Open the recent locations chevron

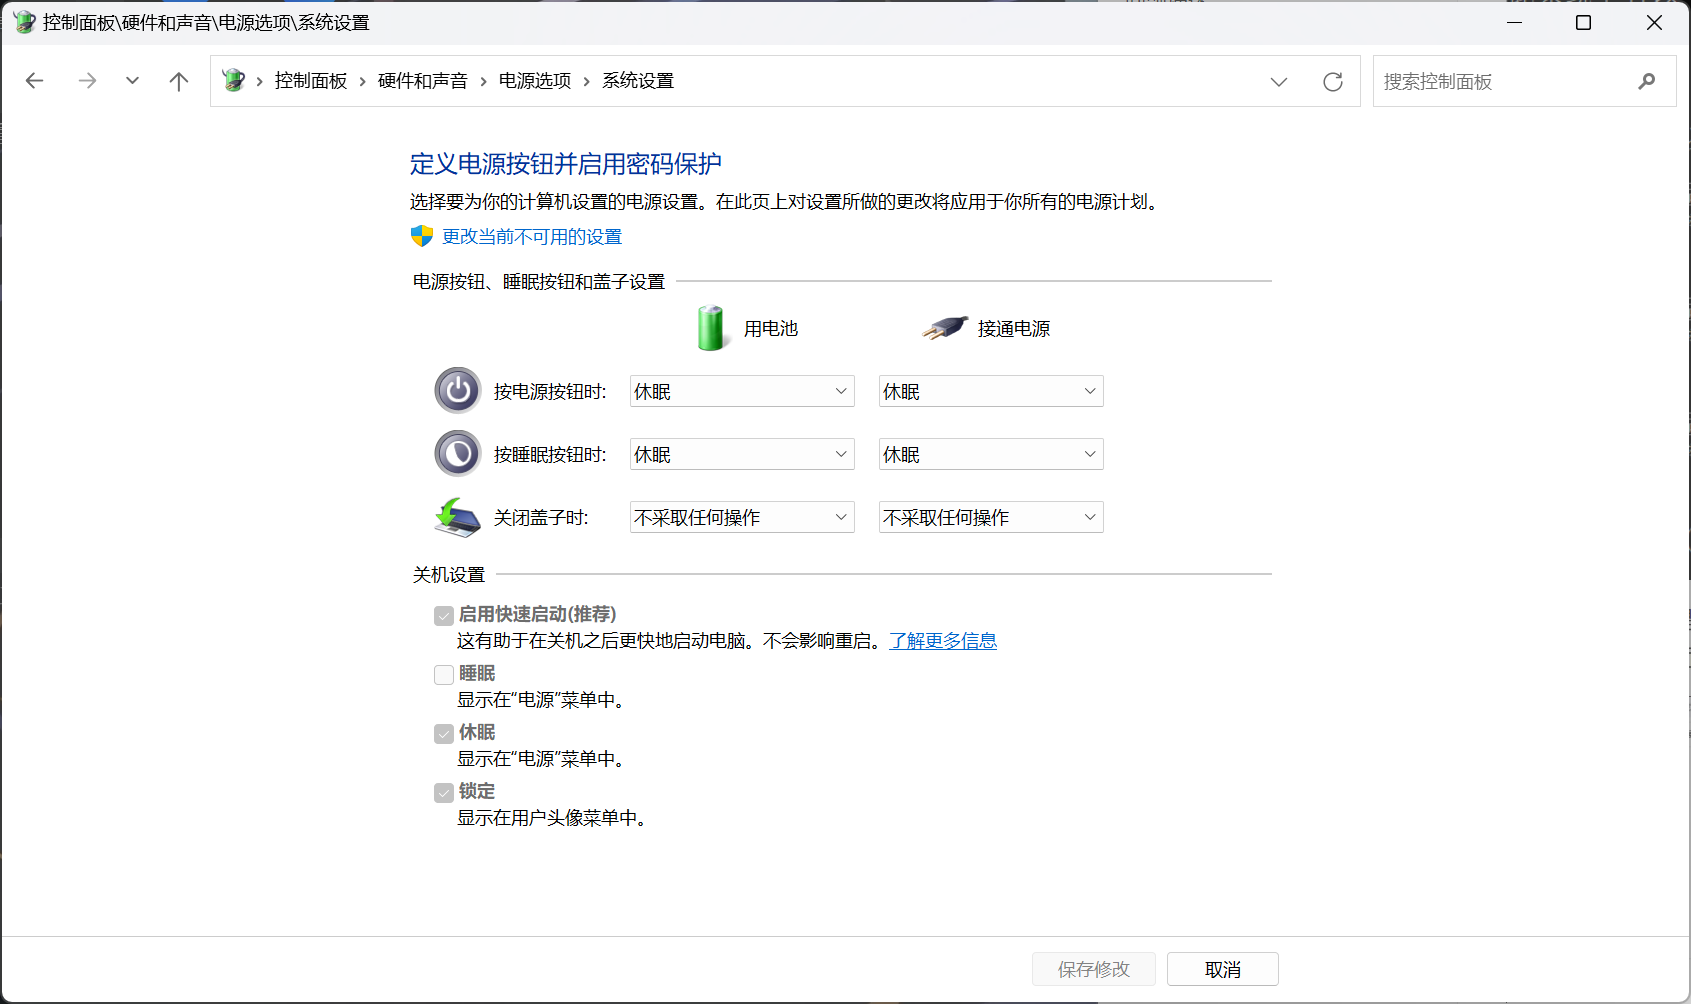tap(132, 81)
